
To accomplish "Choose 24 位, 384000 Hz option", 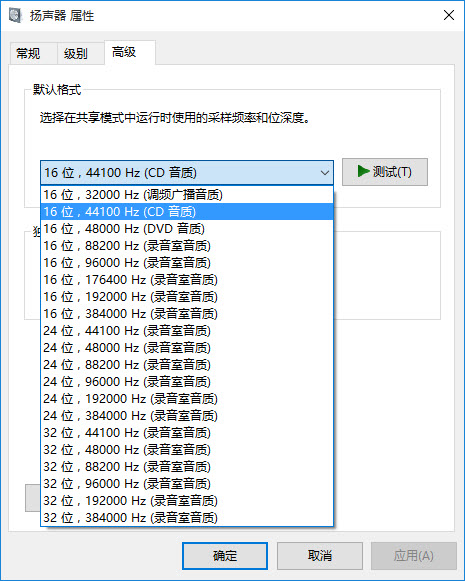I will [187, 416].
